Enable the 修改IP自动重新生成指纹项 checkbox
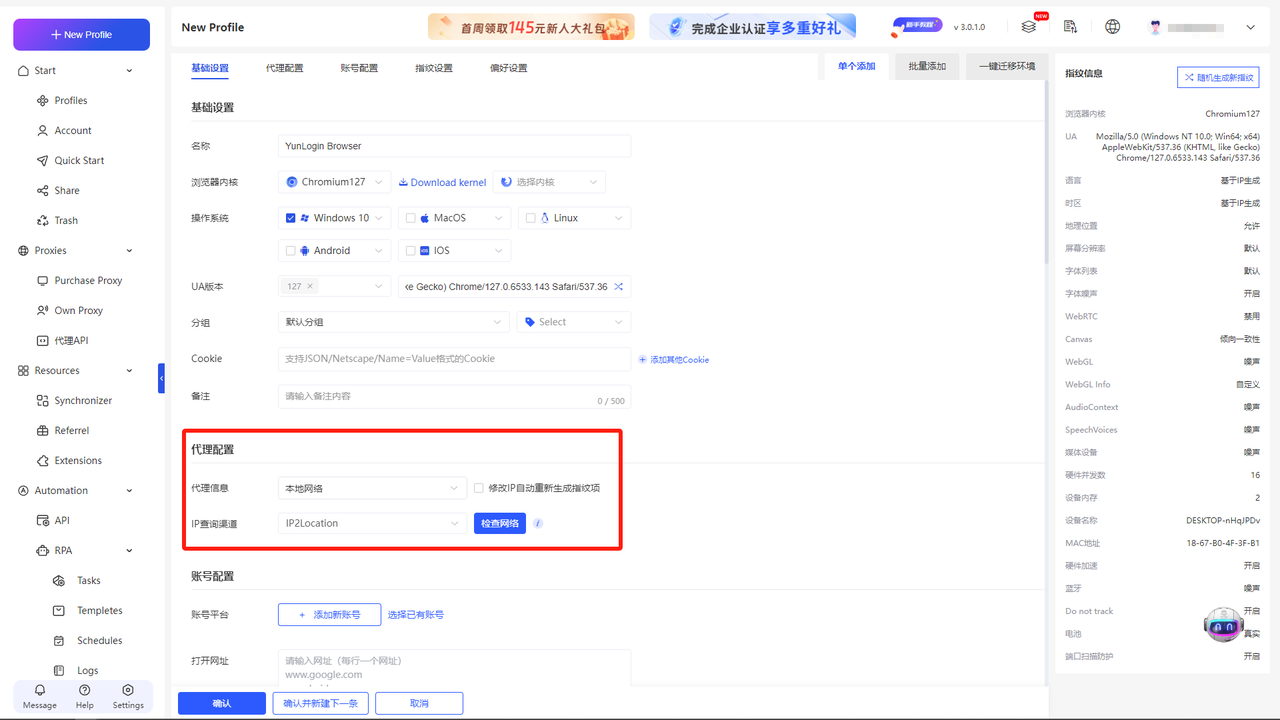1280x720 pixels. [x=477, y=490]
